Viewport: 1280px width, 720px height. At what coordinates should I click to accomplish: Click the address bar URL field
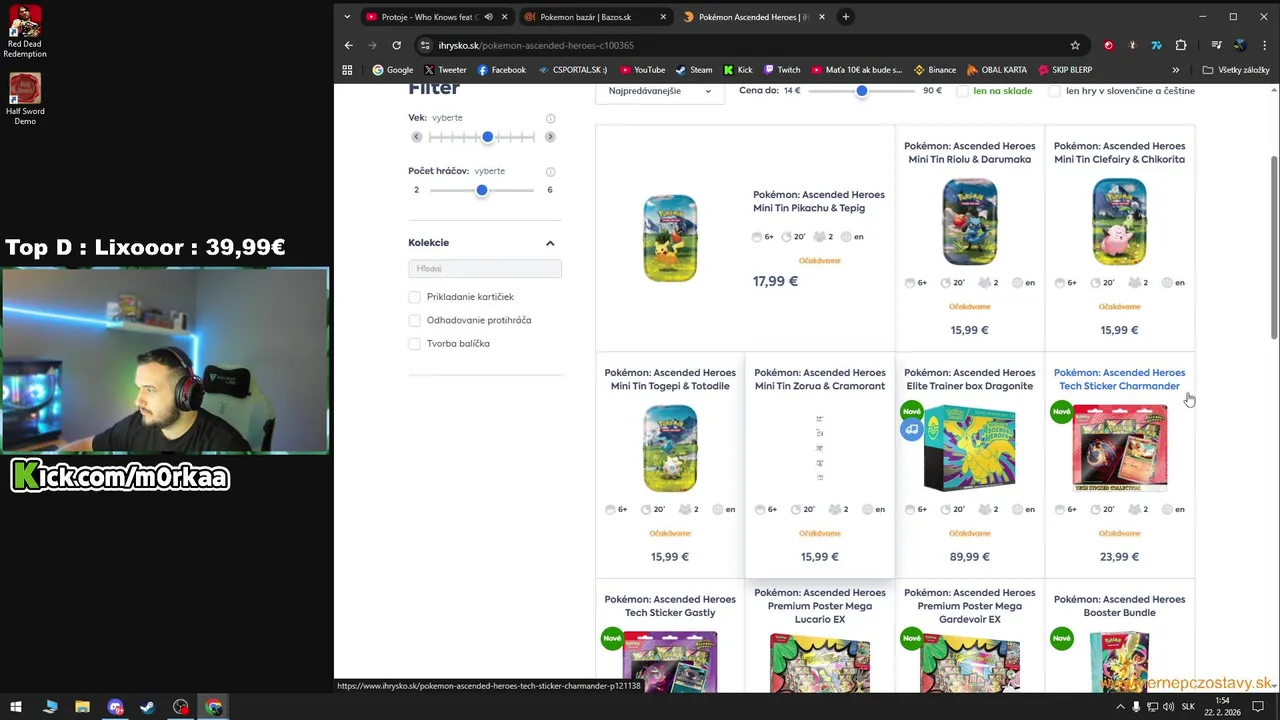coord(740,45)
